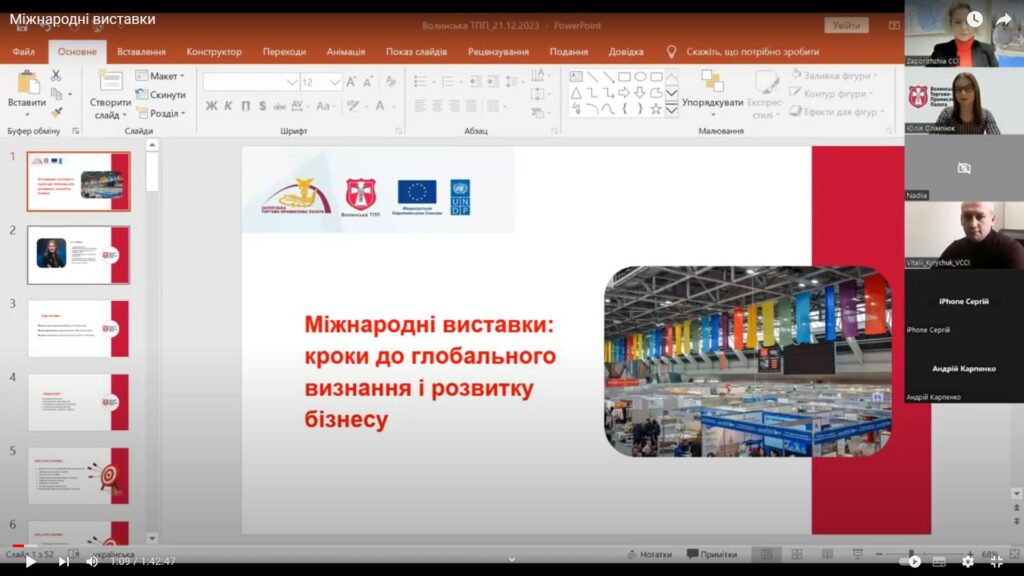1024x576 pixels.
Task: Expand the shapes gallery more arrow
Action: (671, 110)
